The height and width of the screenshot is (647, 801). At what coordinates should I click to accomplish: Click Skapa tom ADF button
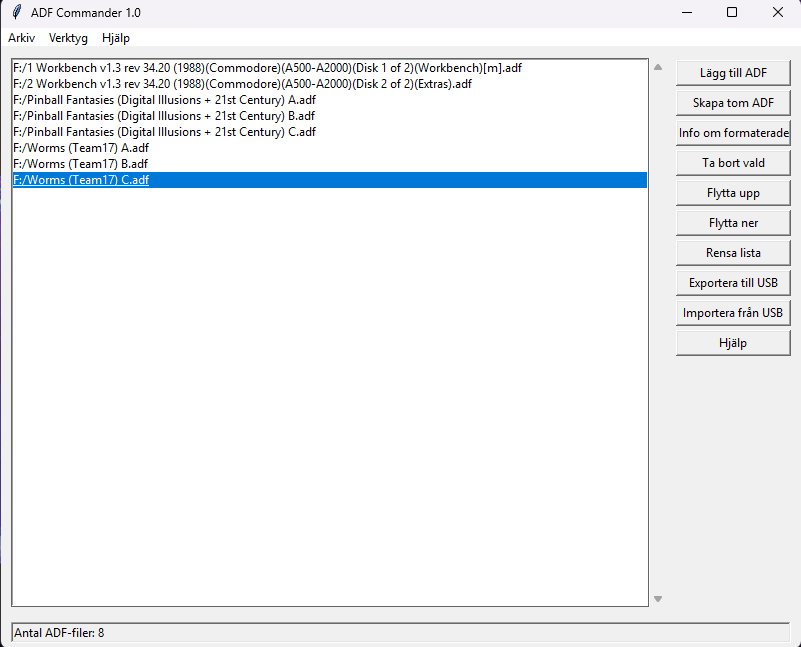[x=733, y=103]
